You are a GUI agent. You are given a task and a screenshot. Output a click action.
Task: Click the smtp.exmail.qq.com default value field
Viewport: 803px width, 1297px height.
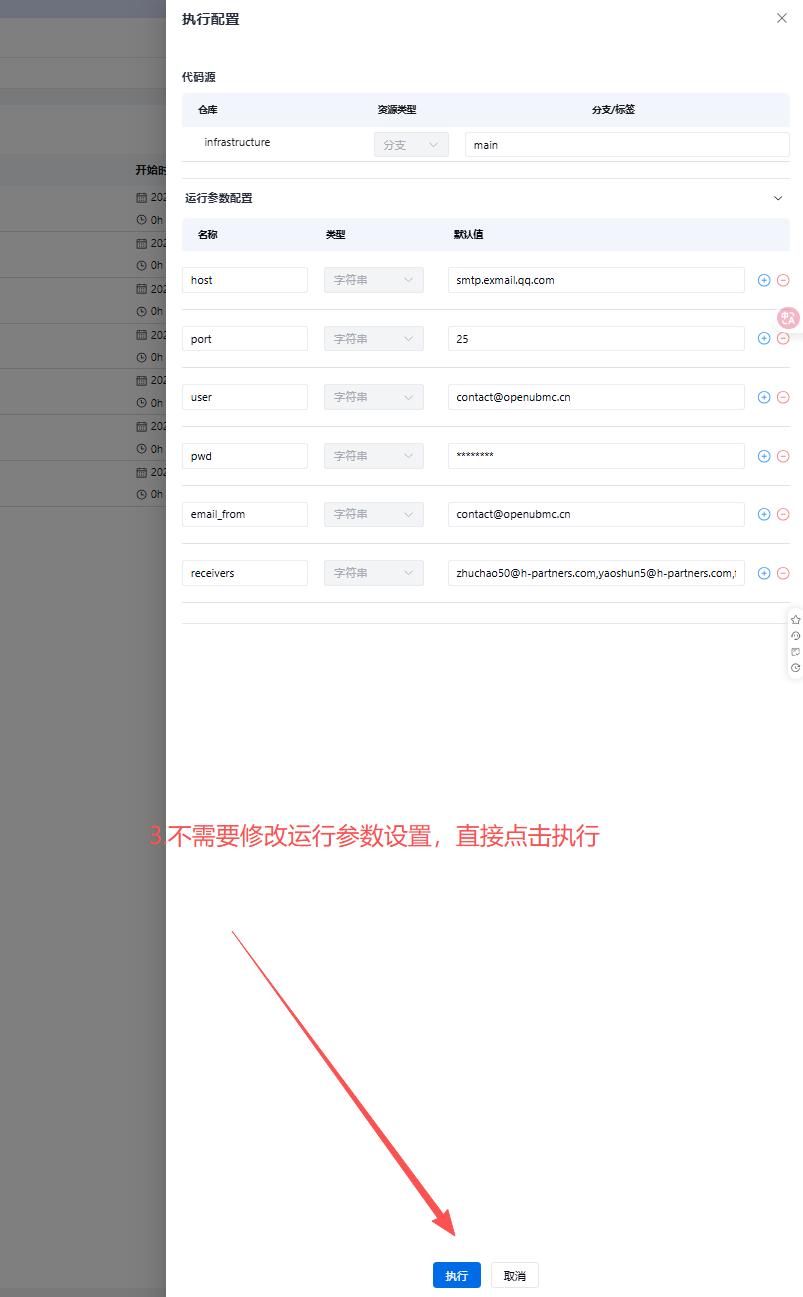596,280
